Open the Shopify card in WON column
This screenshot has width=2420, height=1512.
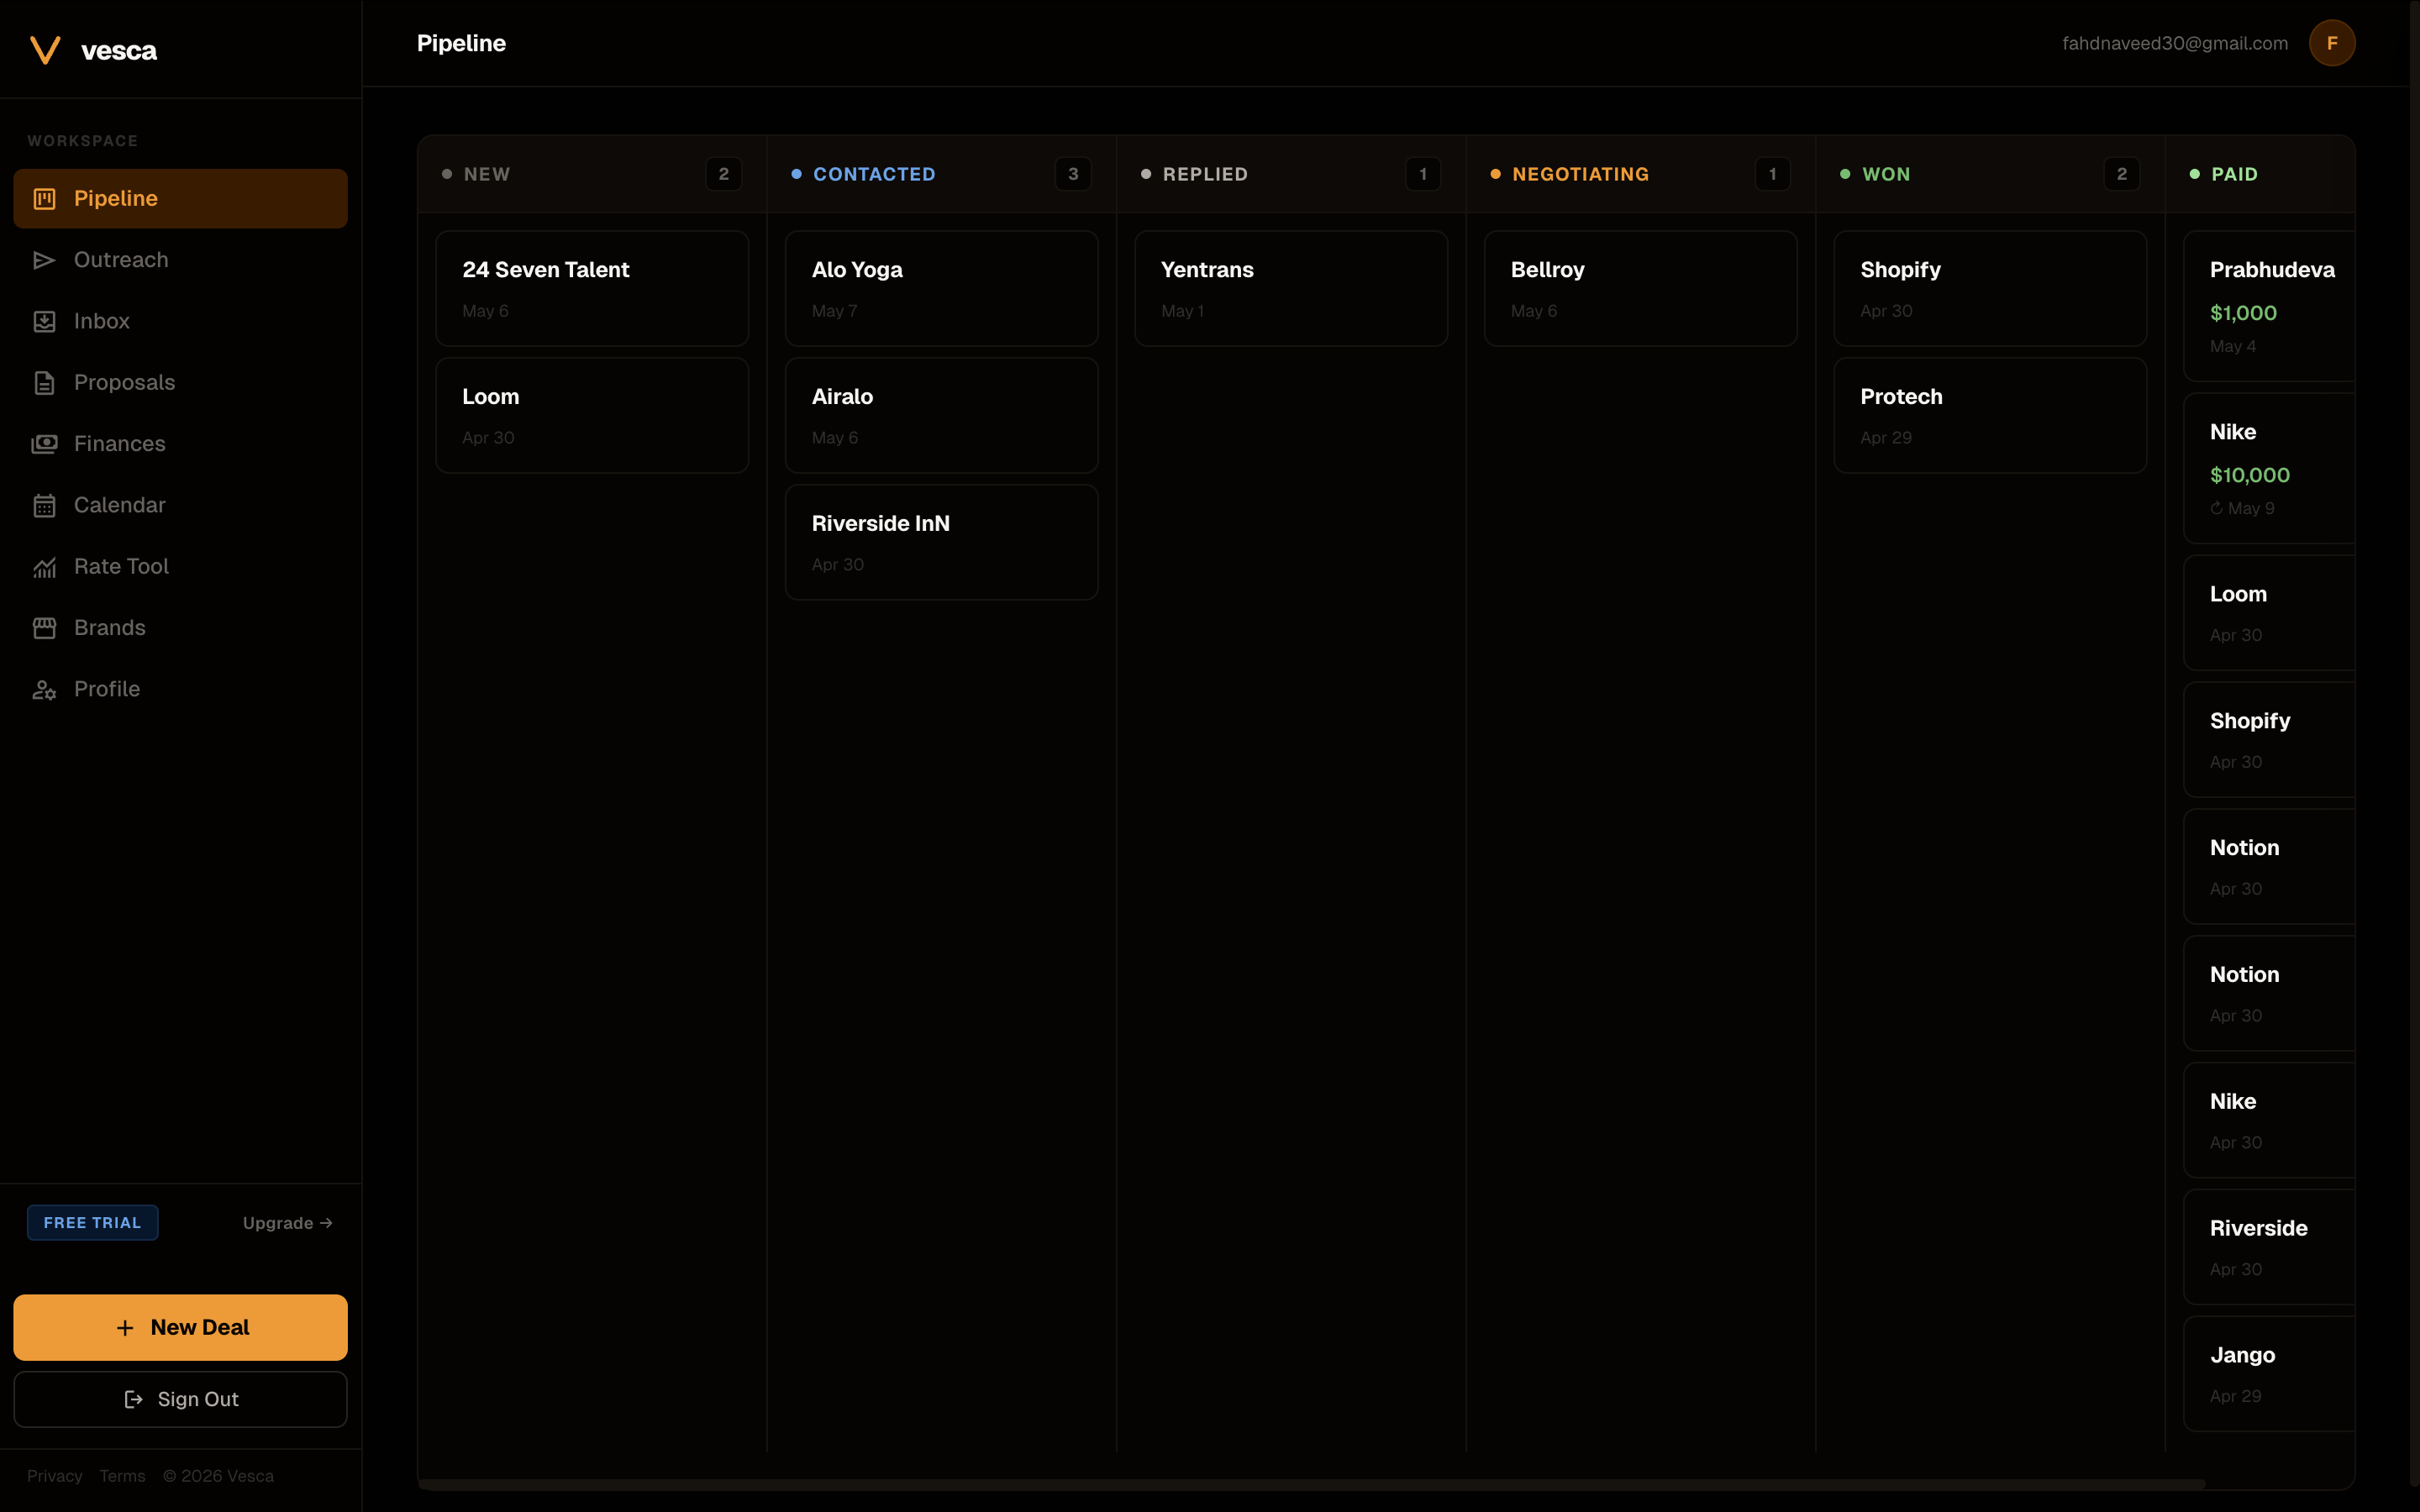click(x=1990, y=288)
